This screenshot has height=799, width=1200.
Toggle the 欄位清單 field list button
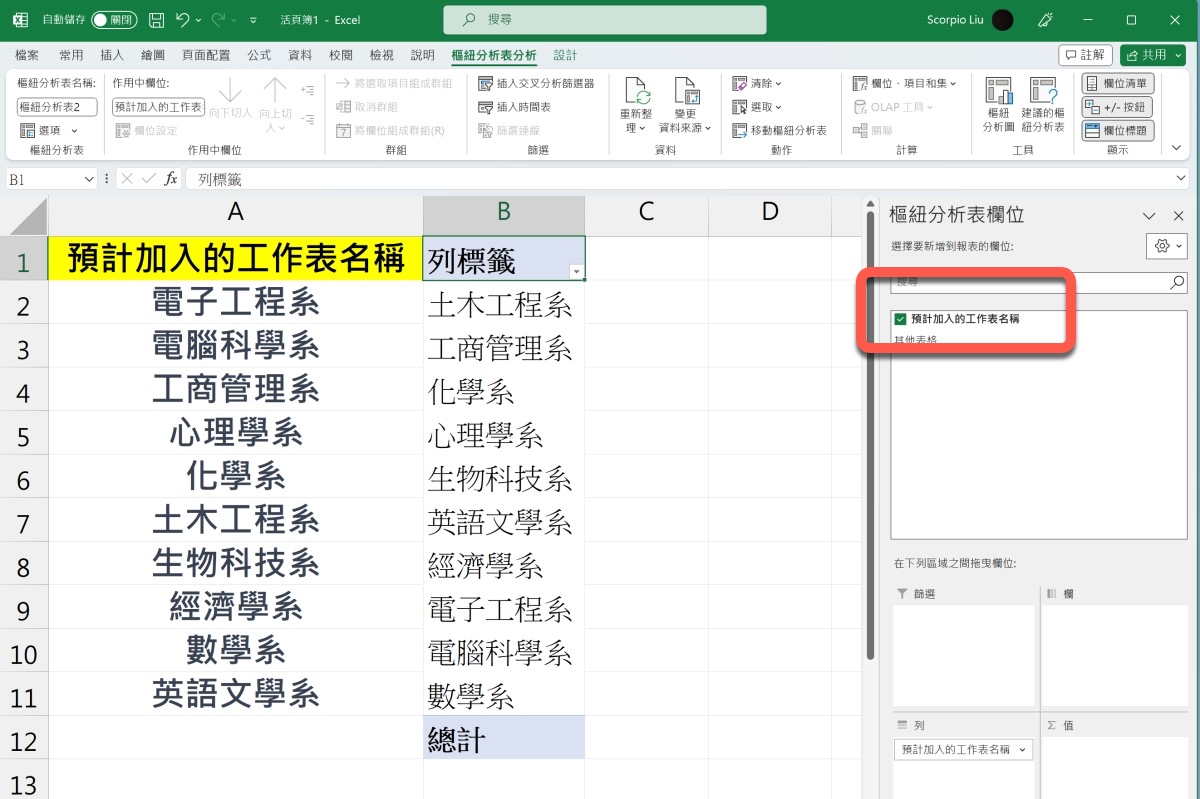tap(1117, 83)
